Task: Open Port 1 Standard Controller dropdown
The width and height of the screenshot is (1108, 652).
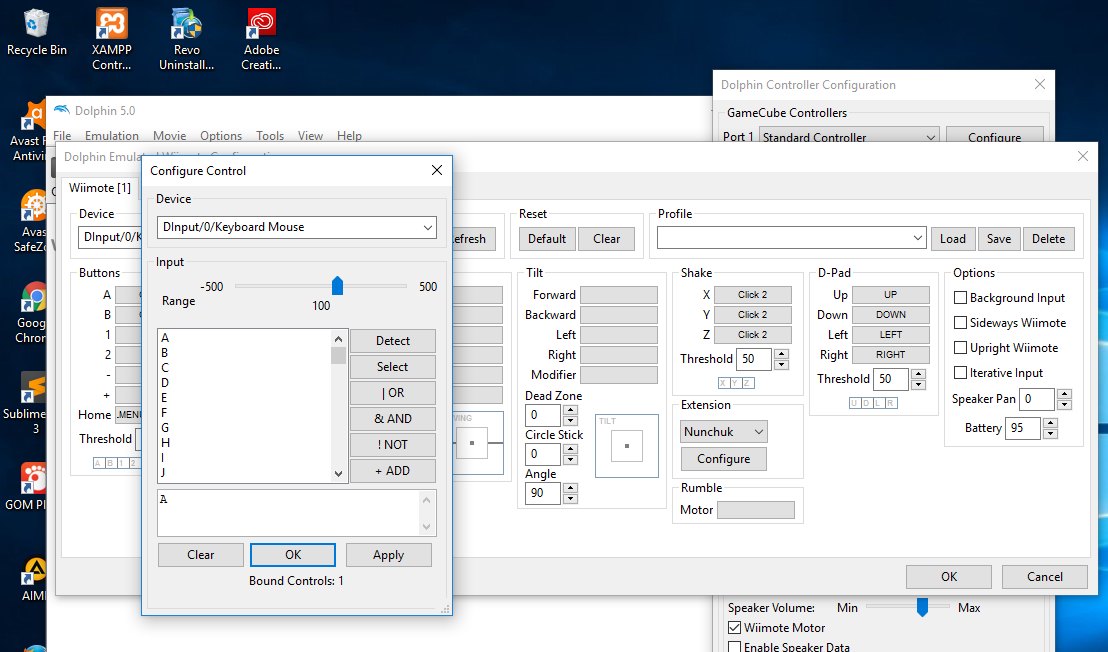Action: (x=849, y=137)
